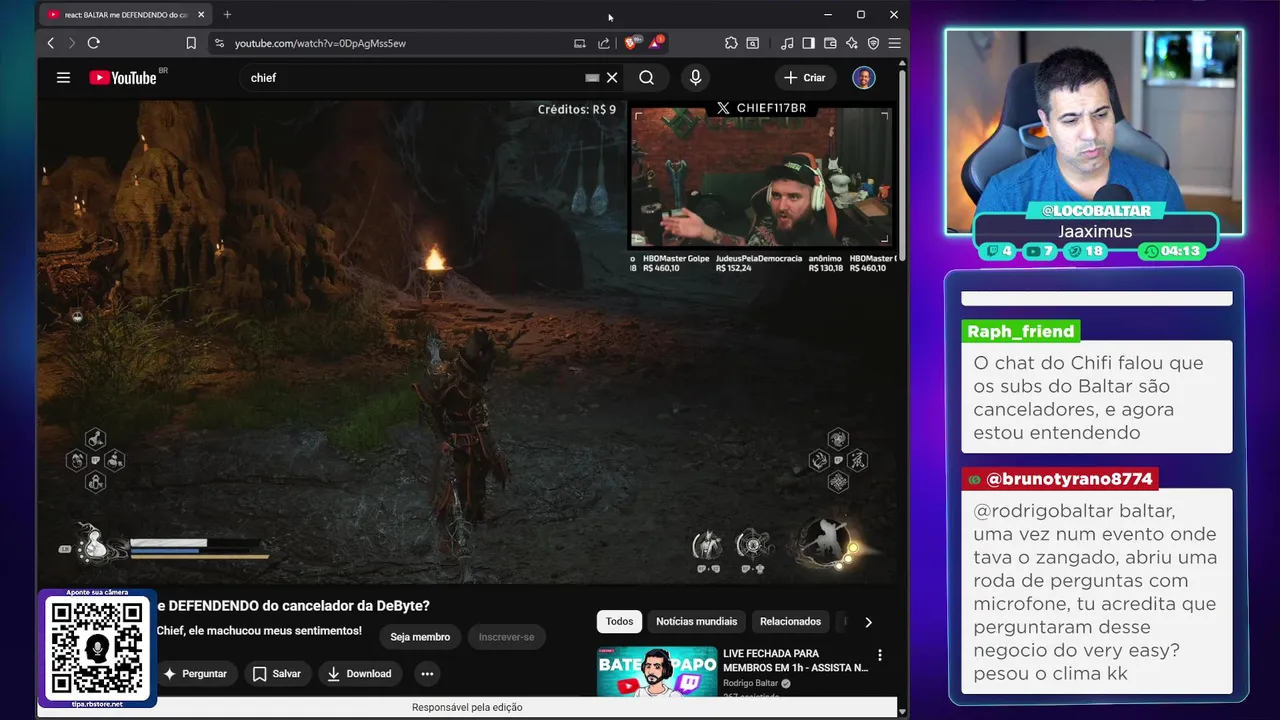This screenshot has width=1280, height=720.
Task: Click the video title 'DEFENDENDO do cancelador da DeByte?'
Action: point(293,605)
